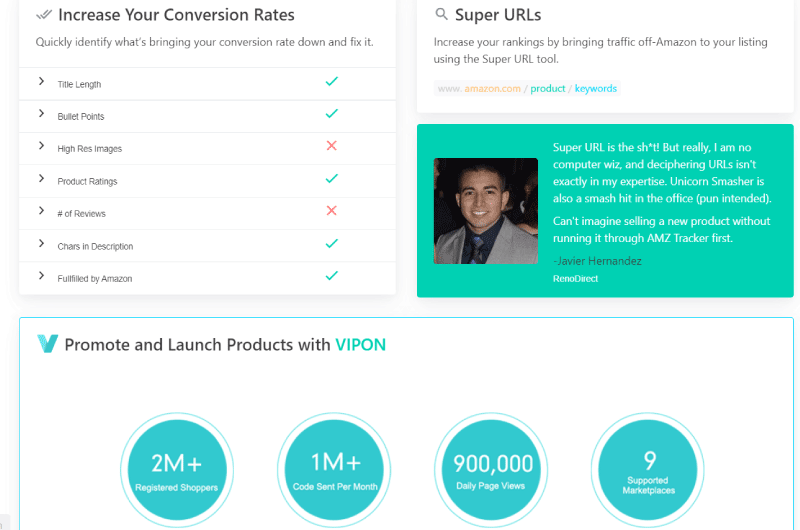Screen dimensions: 800x530
Task: Click Javier Hernandez's testimonial photo
Action: 486,211
